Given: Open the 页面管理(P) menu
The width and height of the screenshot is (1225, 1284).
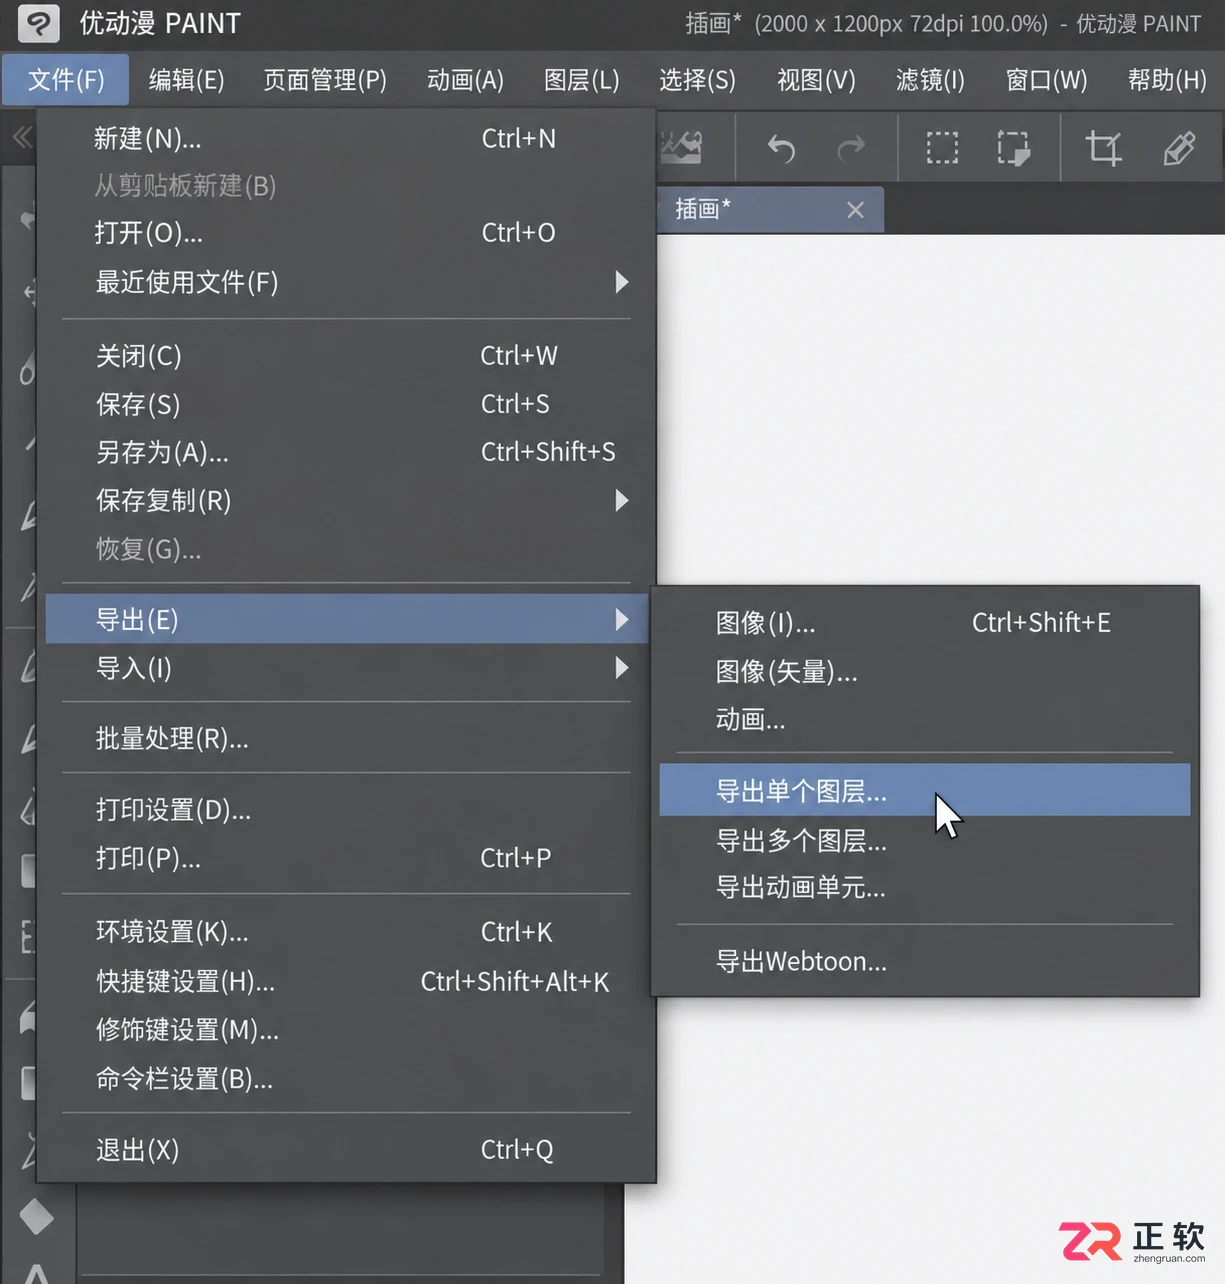Looking at the screenshot, I should [x=325, y=79].
